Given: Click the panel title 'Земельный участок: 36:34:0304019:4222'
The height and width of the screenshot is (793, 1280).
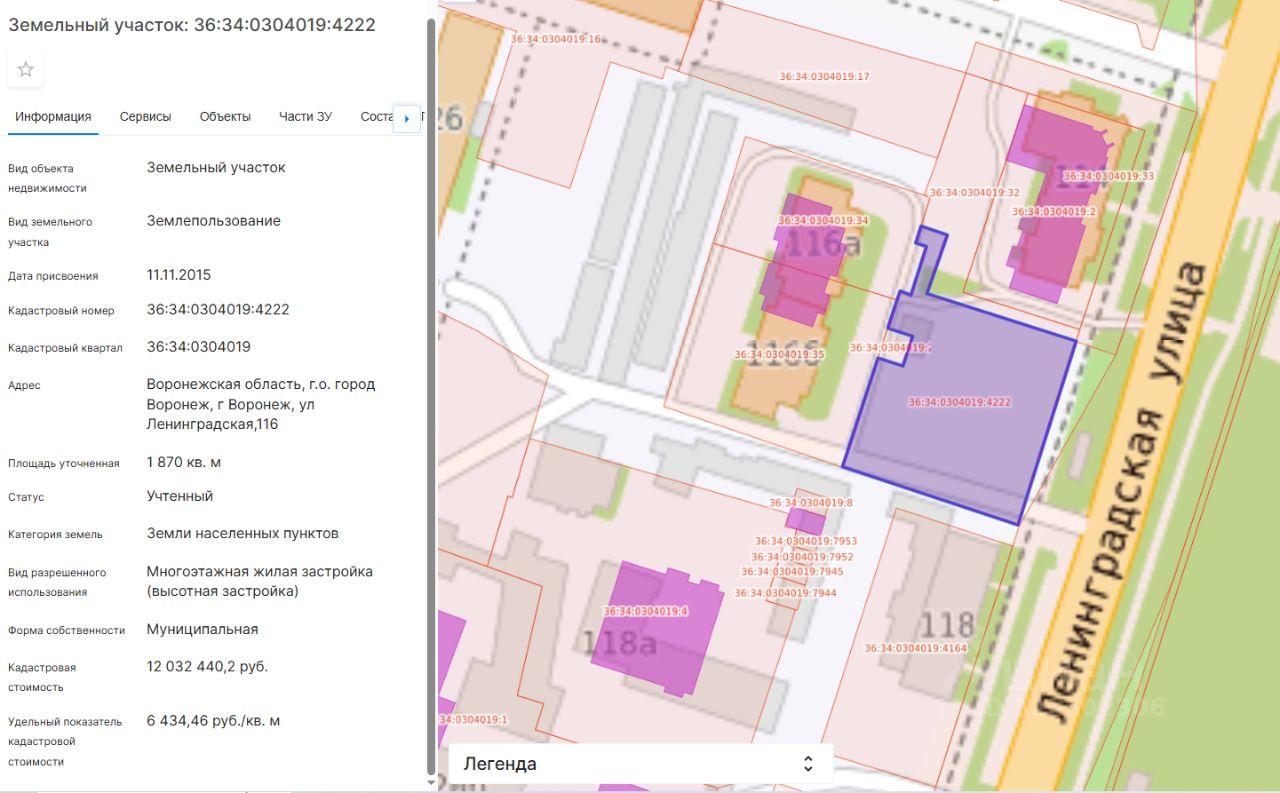Looking at the screenshot, I should click(192, 25).
